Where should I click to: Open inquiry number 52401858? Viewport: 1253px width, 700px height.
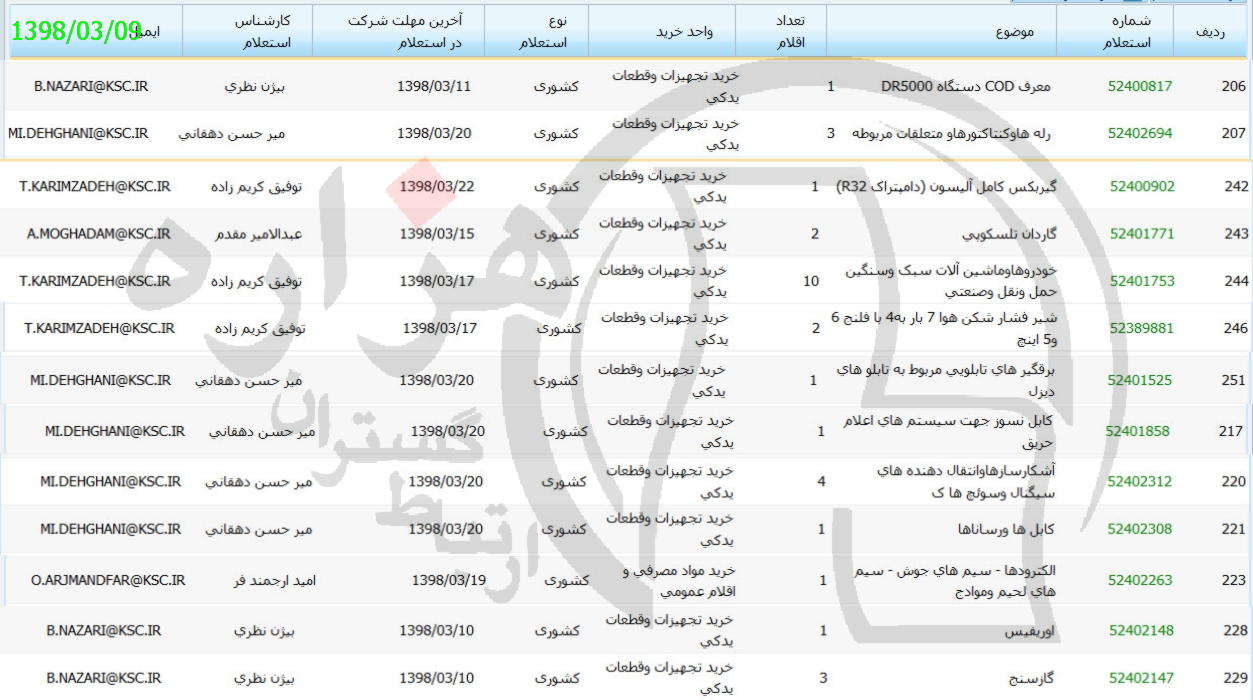point(1137,431)
